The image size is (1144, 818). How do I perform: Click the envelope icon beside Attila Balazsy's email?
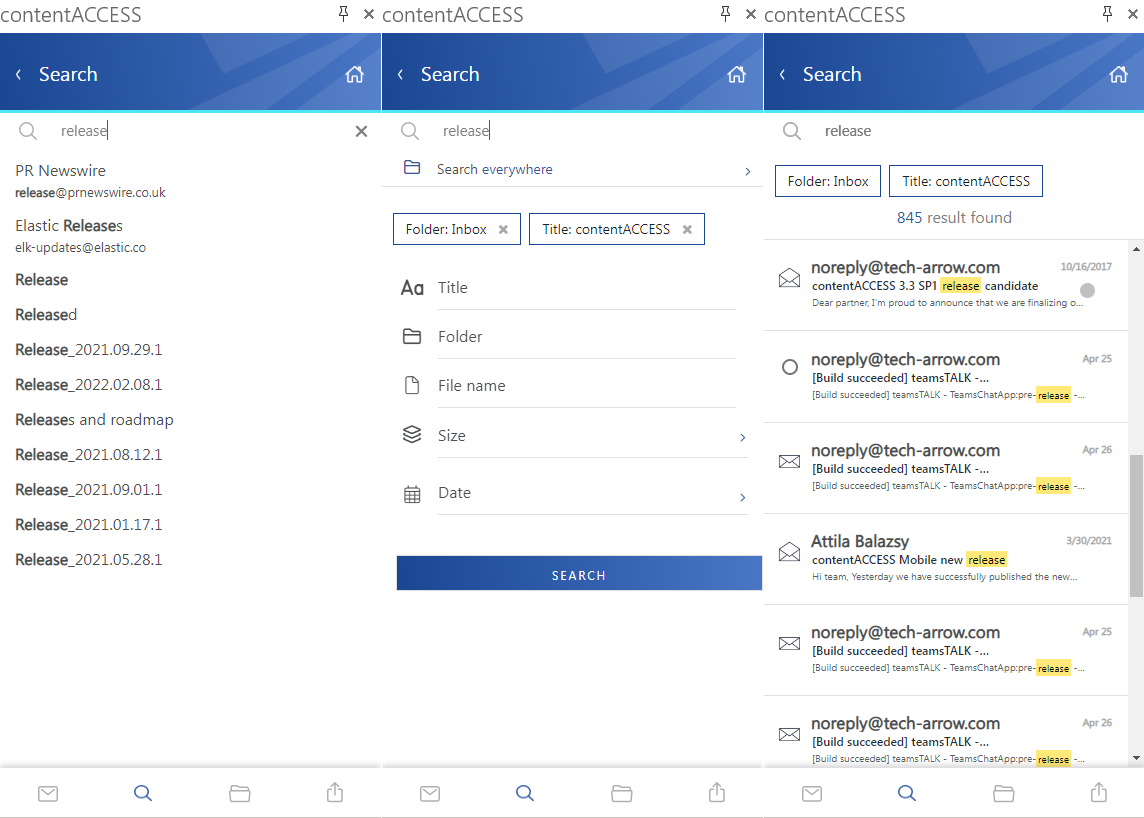click(789, 551)
